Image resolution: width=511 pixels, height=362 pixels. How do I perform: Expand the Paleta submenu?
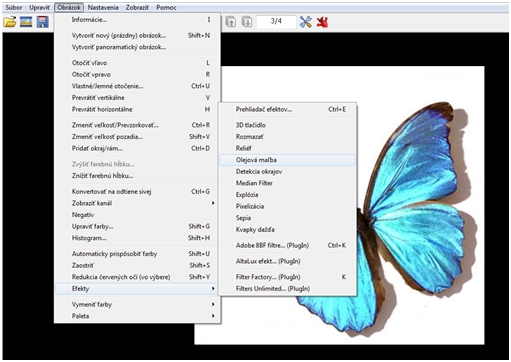pos(138,316)
